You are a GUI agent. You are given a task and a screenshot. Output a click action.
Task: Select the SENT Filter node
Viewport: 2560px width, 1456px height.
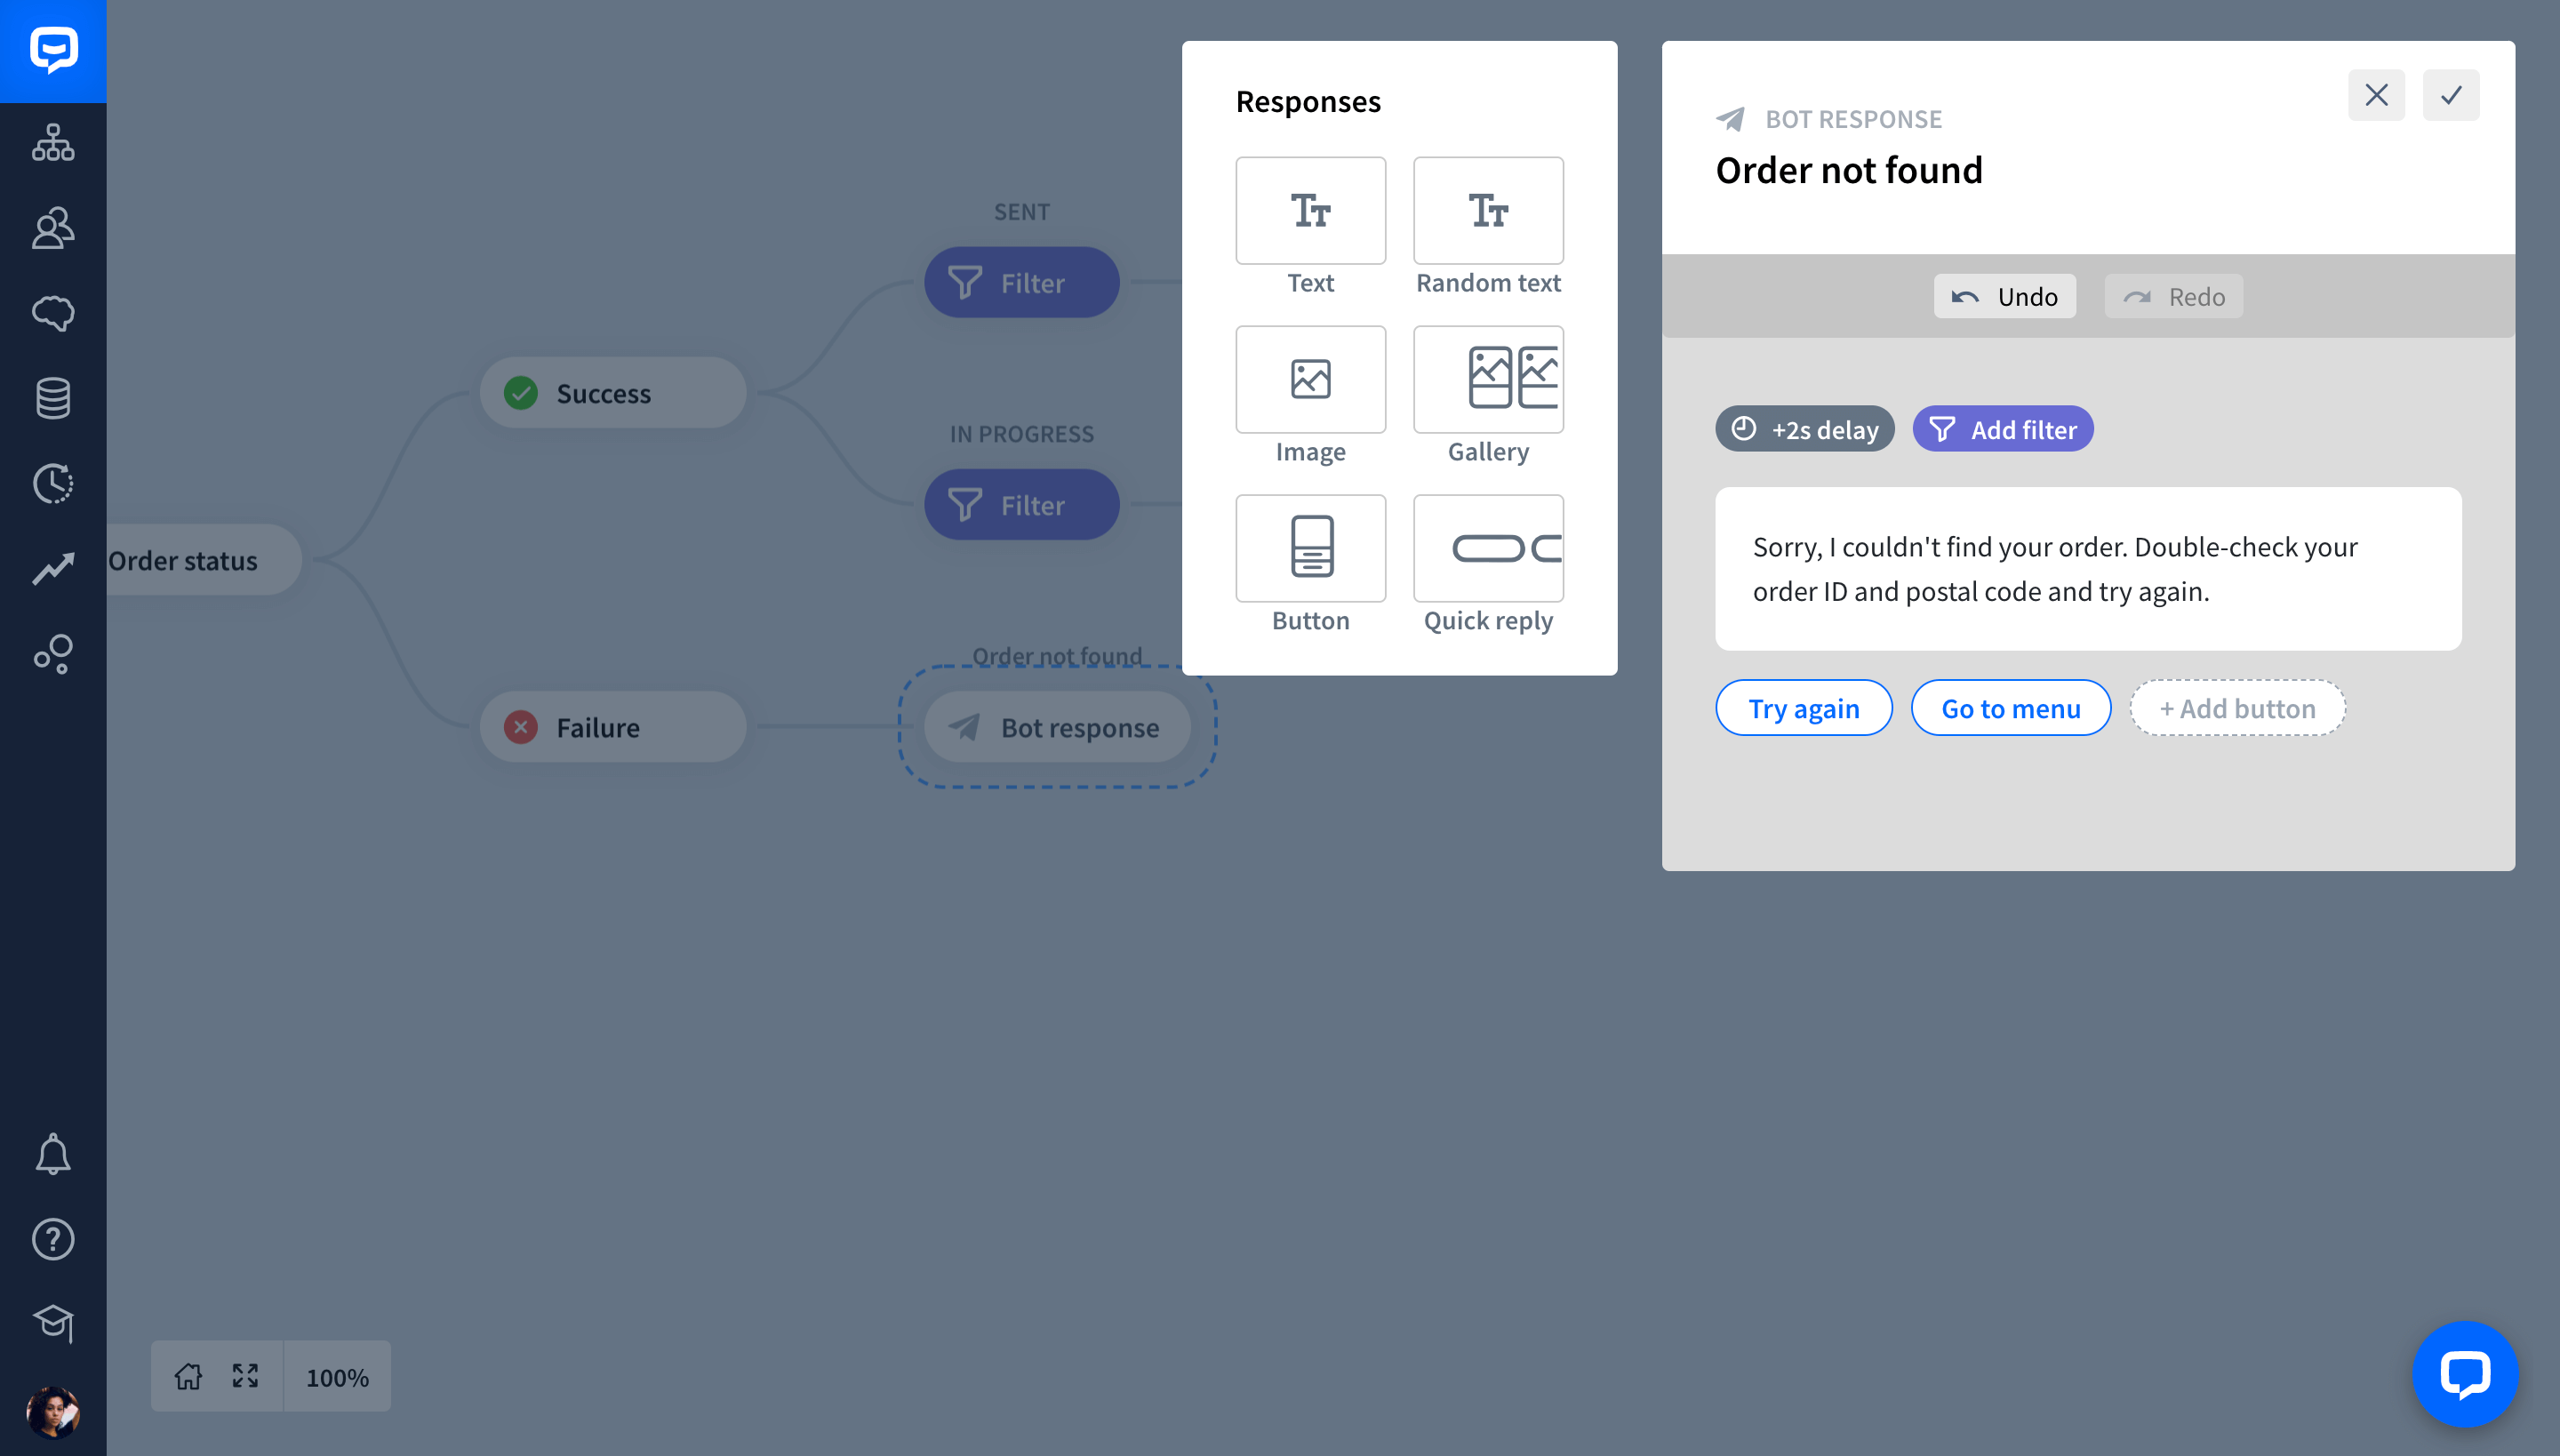[x=1021, y=283]
